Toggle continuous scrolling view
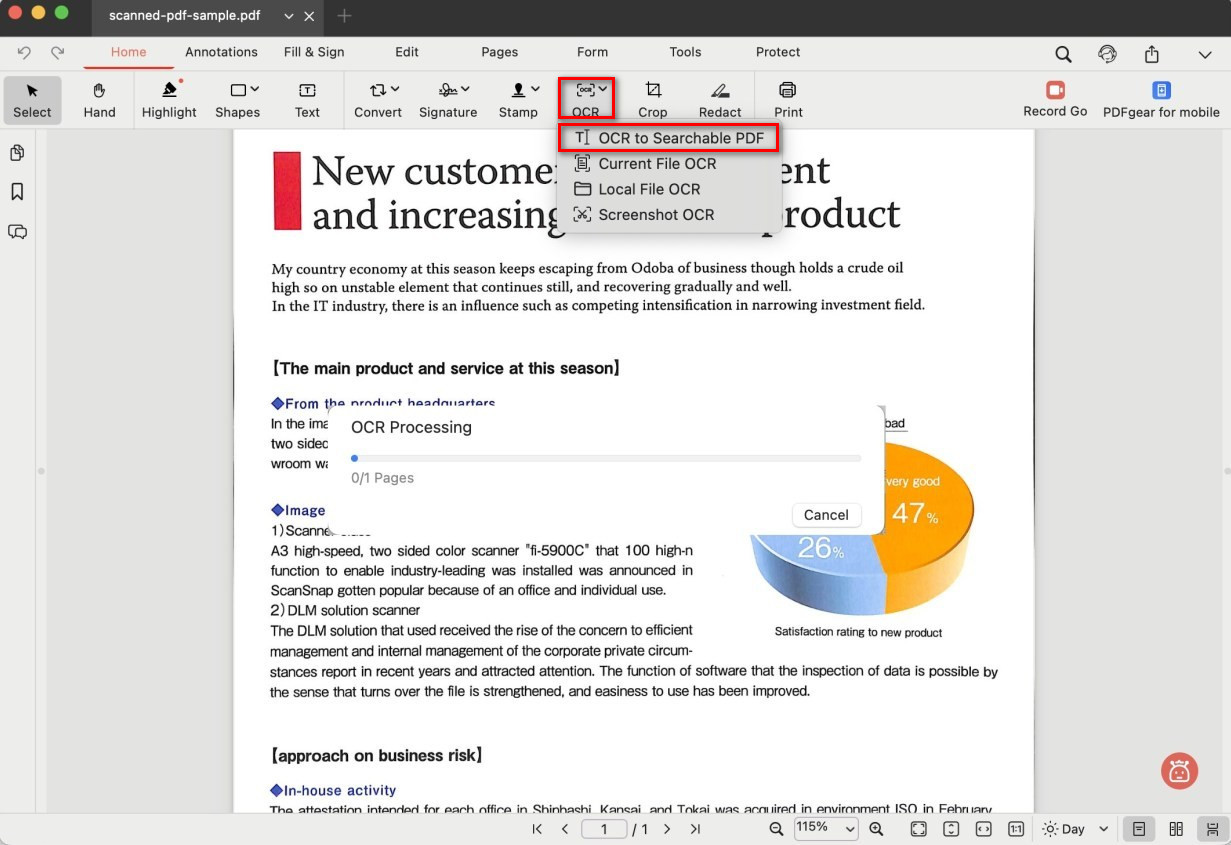 click(x=1212, y=829)
